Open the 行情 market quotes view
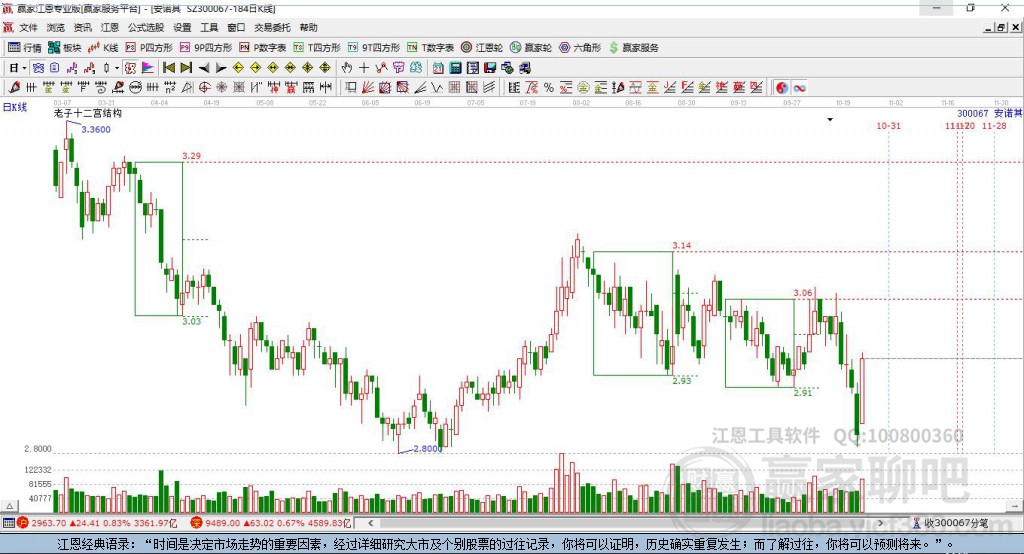This screenshot has height=554, width=1024. click(24, 48)
